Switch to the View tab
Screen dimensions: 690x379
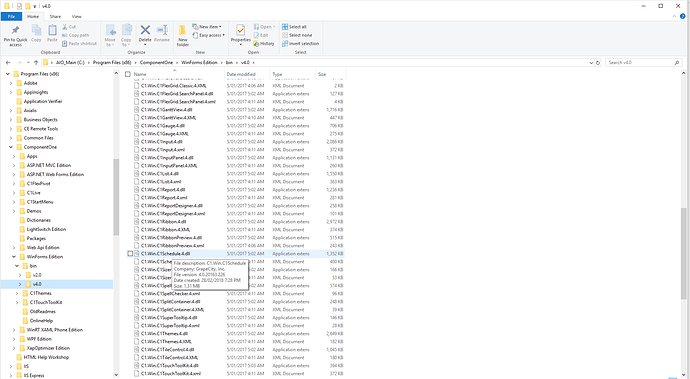tap(77, 16)
